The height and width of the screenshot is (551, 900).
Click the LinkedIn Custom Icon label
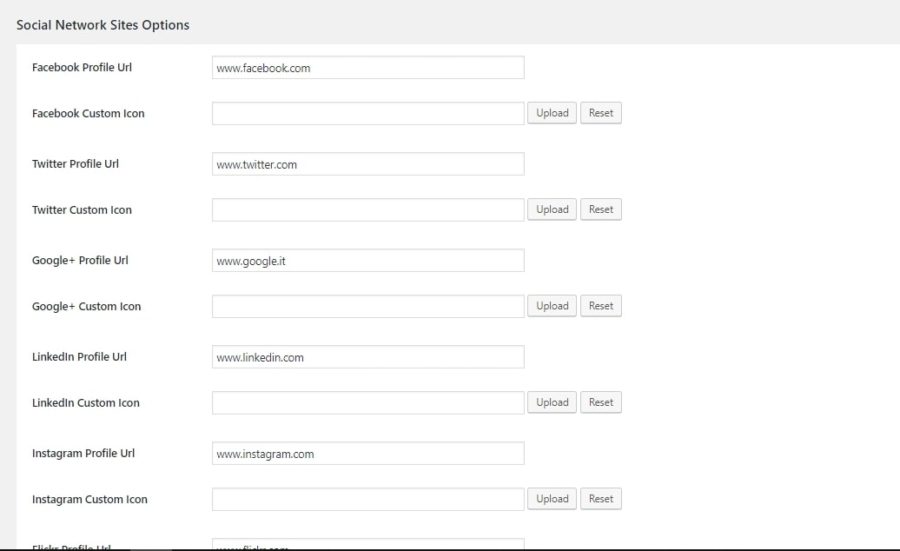(x=86, y=402)
